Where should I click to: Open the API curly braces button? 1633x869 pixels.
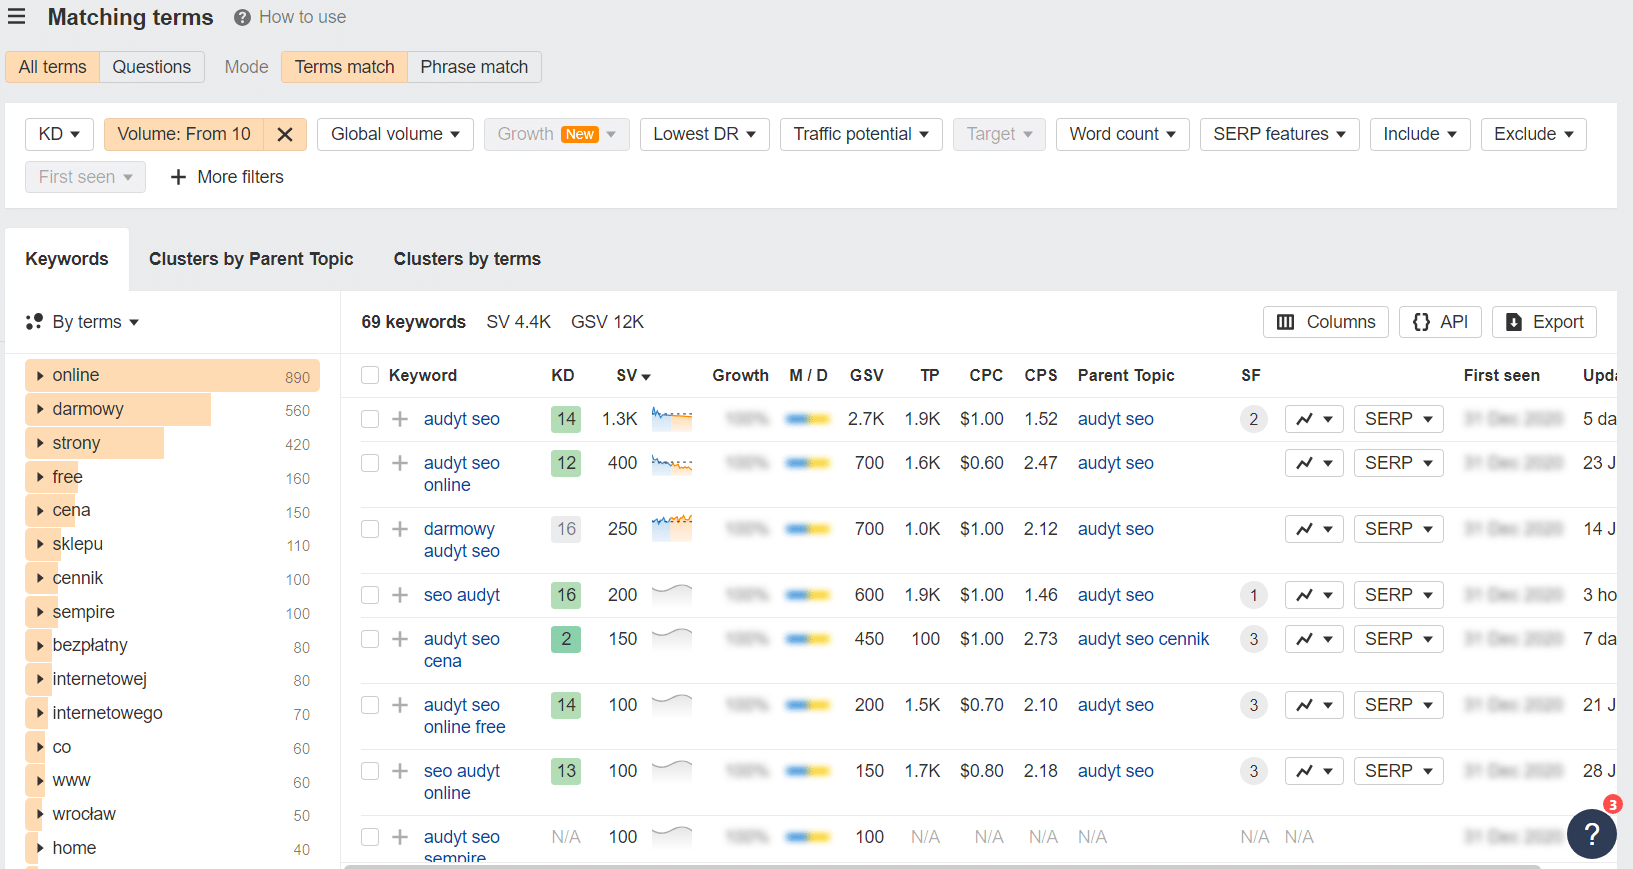1440,322
